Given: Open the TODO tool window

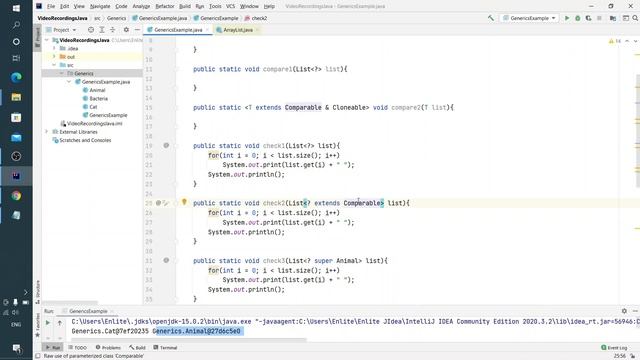Looking at the screenshot, I should click(78, 347).
